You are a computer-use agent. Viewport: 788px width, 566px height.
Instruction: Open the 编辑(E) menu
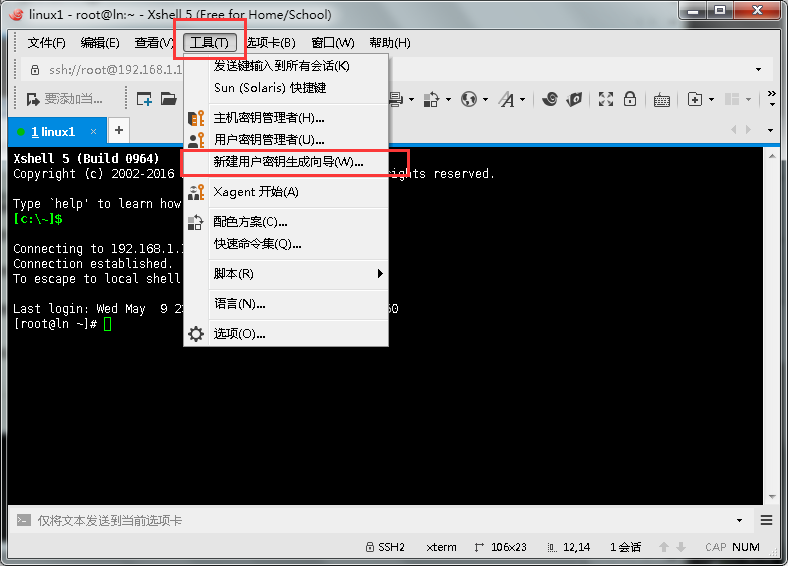point(100,43)
